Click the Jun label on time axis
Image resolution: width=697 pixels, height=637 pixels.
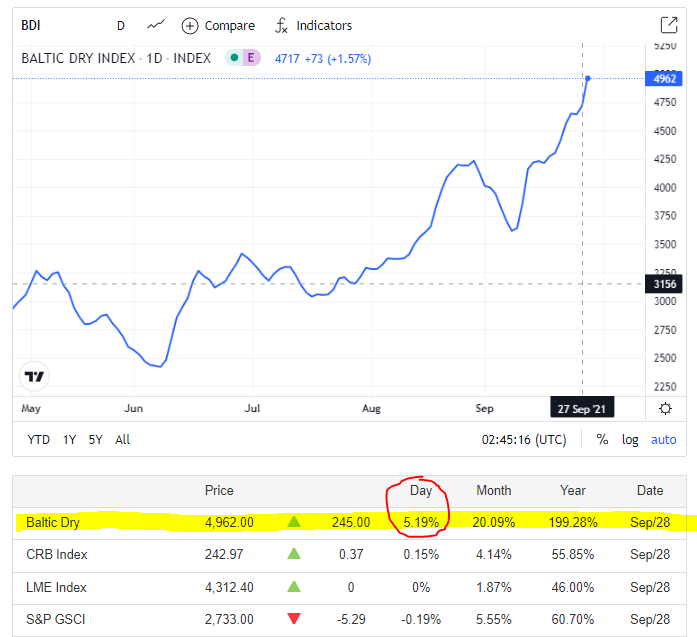point(133,409)
